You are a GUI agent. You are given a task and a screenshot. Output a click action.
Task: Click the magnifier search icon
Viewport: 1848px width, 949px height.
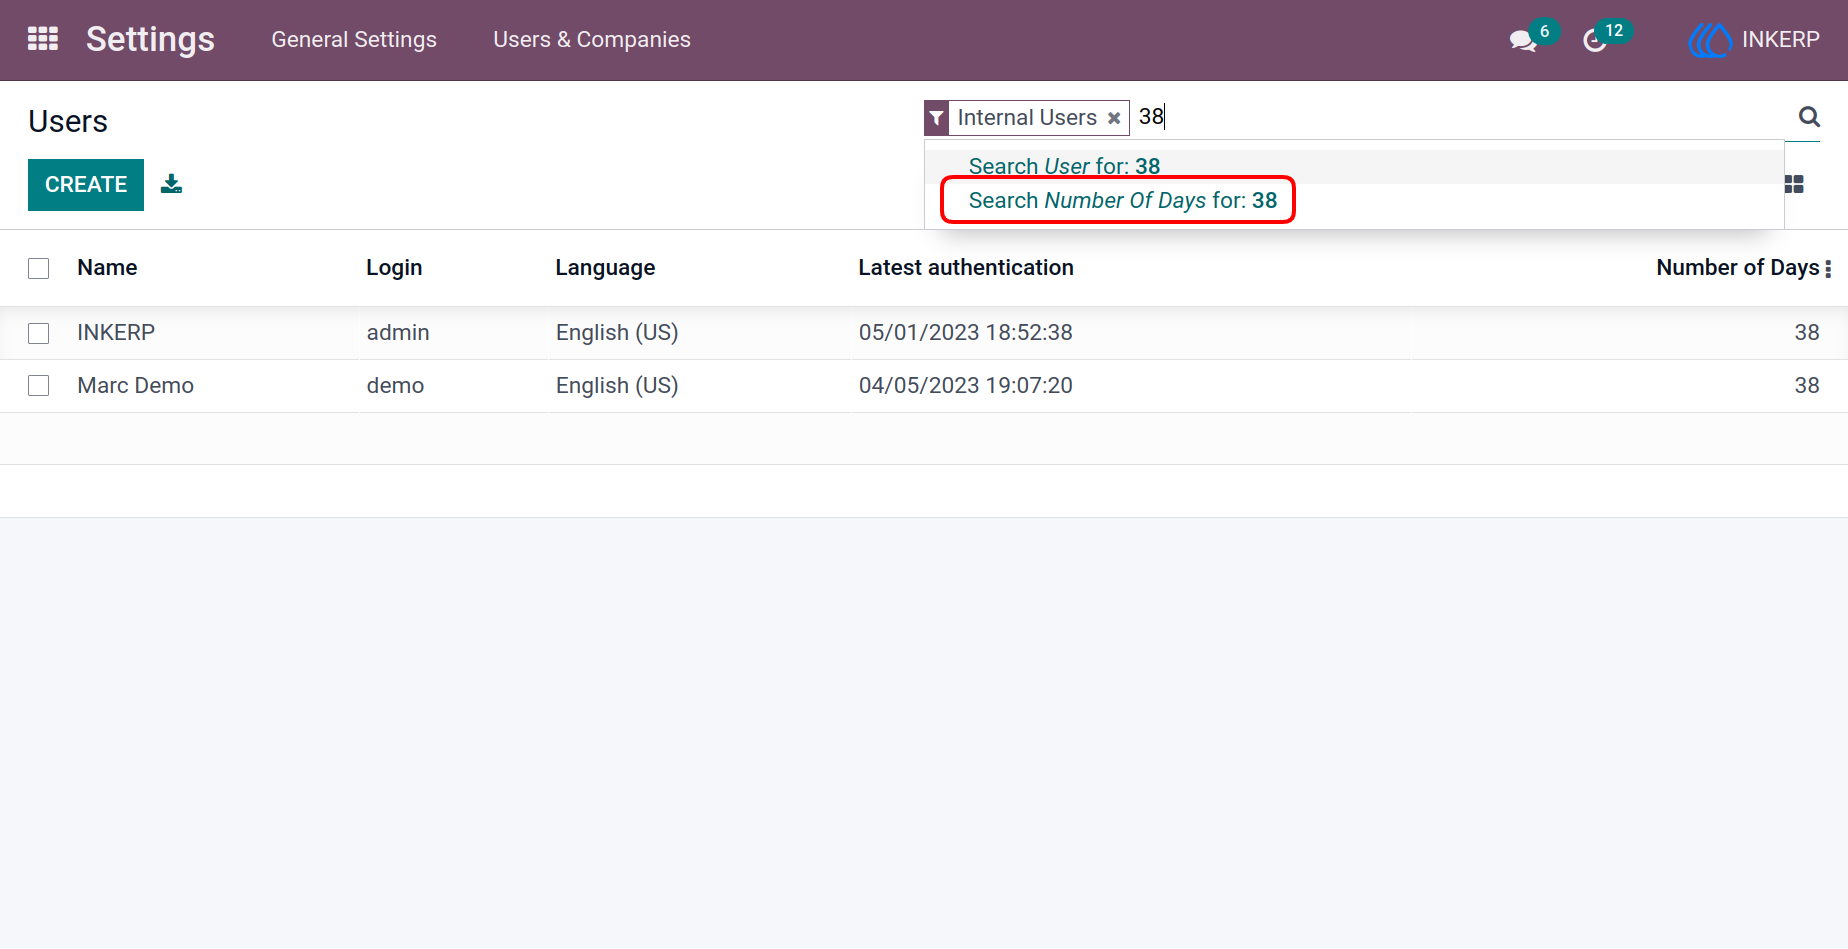click(x=1809, y=117)
